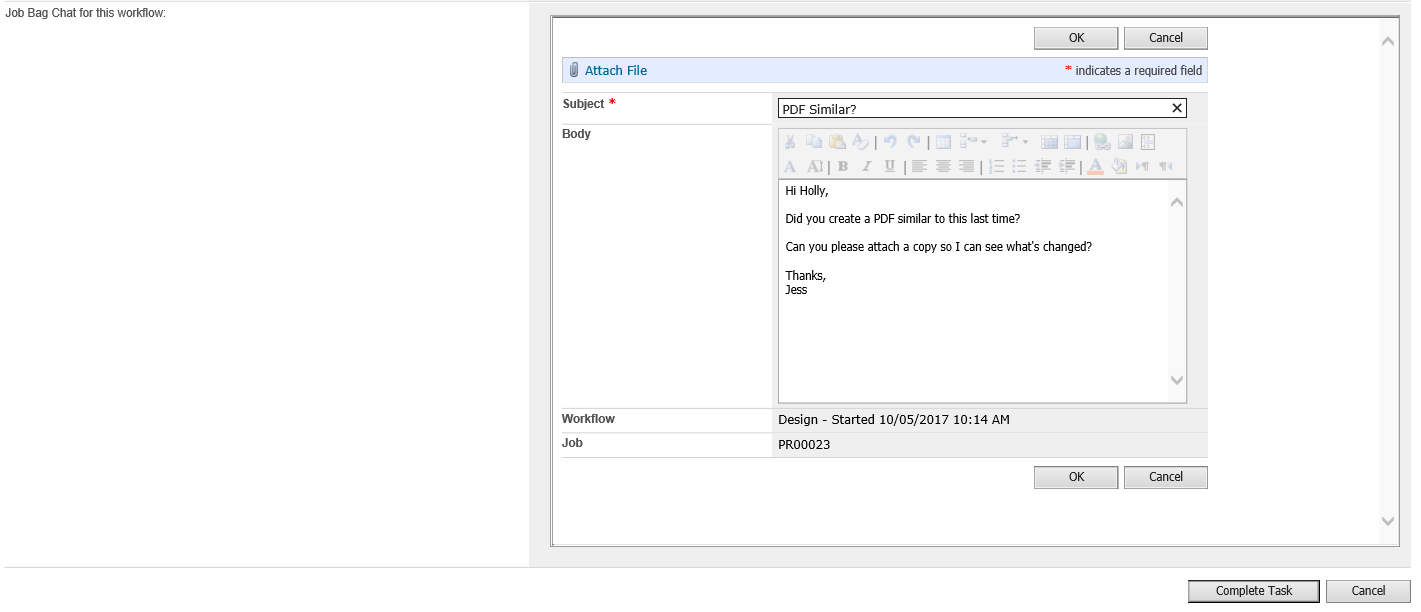The height and width of the screenshot is (612, 1421).
Task: Click the Font letter A icon
Action: (x=790, y=166)
